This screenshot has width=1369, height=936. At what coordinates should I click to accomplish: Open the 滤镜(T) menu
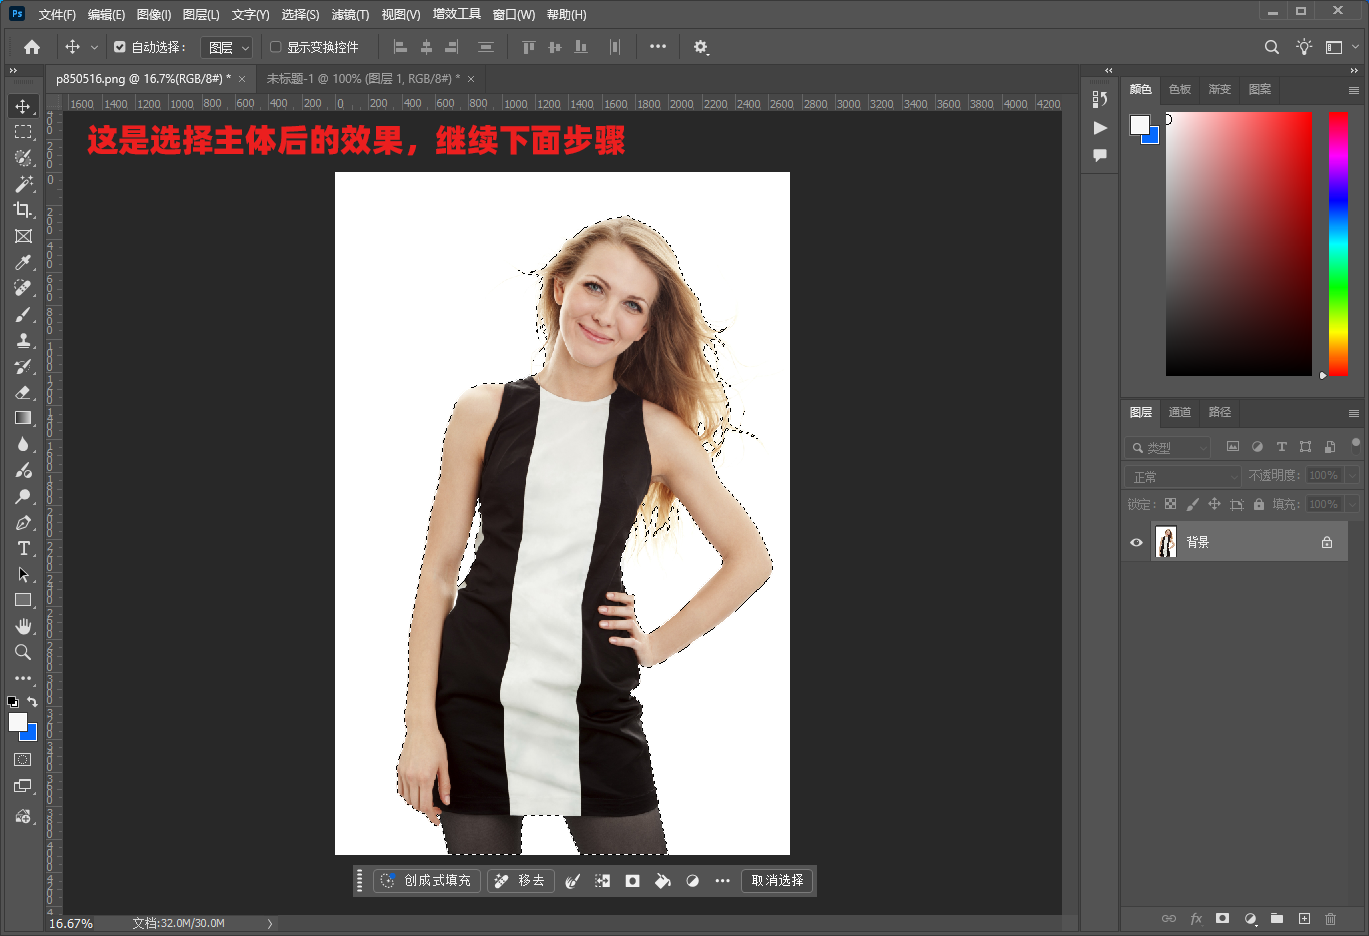click(350, 14)
